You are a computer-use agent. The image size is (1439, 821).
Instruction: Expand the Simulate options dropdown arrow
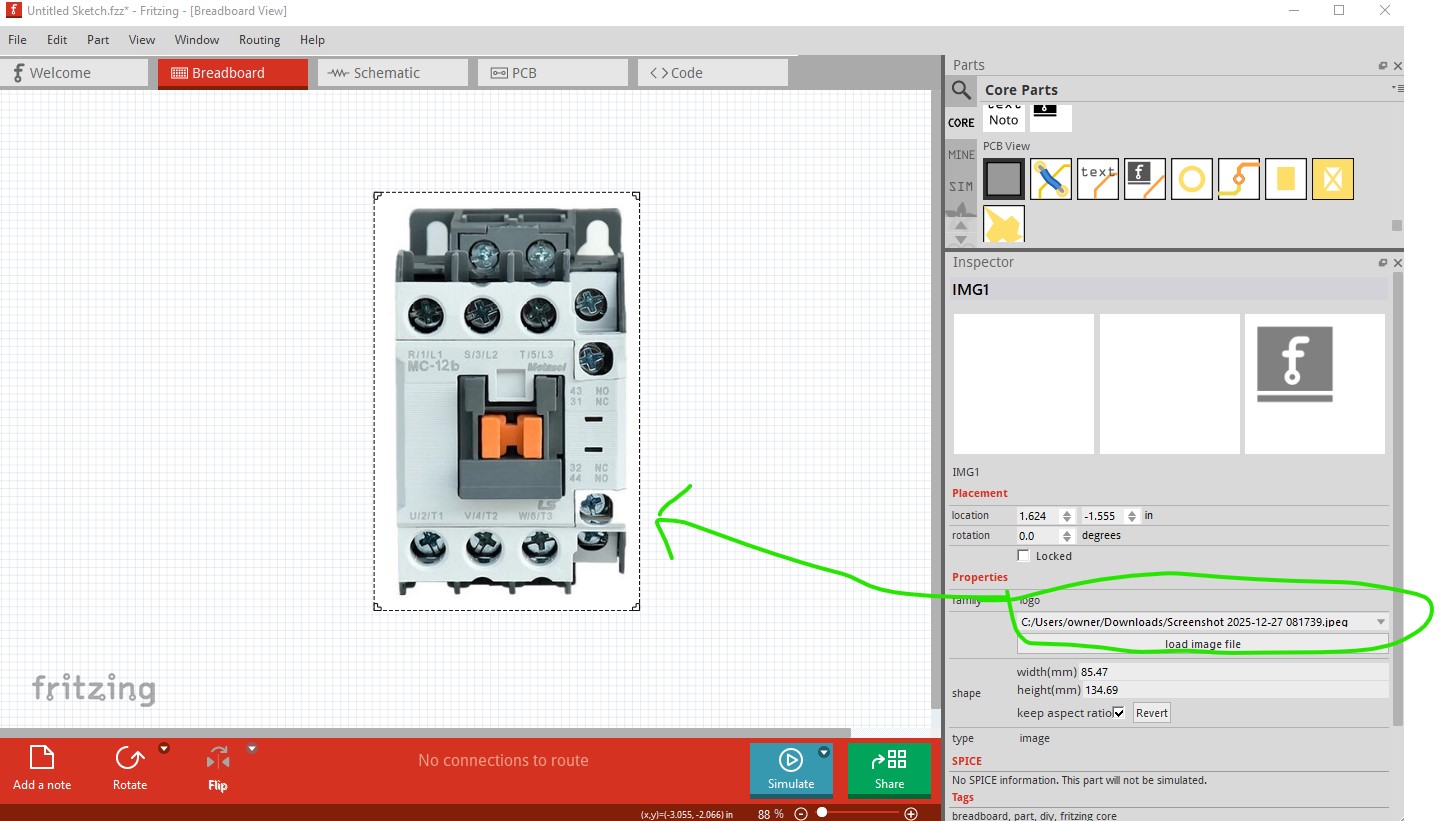coord(824,752)
